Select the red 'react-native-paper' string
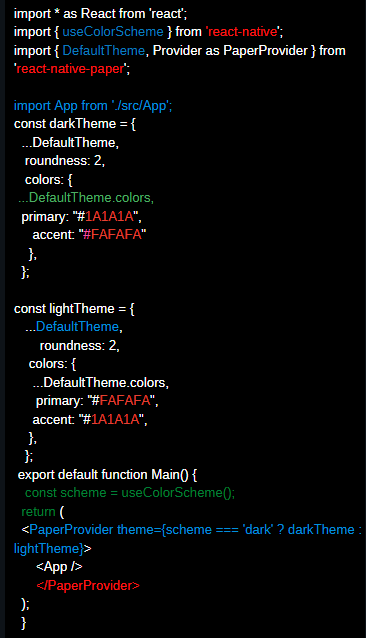366x638 pixels. coord(71,69)
